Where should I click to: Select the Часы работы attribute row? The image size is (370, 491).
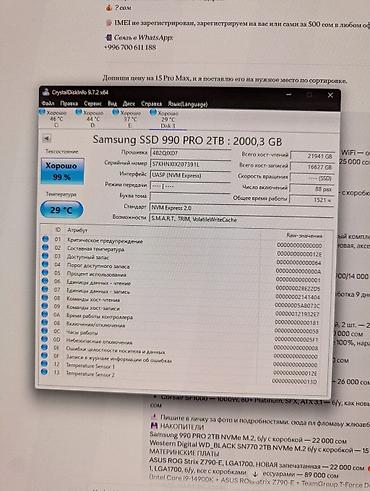coord(181,334)
